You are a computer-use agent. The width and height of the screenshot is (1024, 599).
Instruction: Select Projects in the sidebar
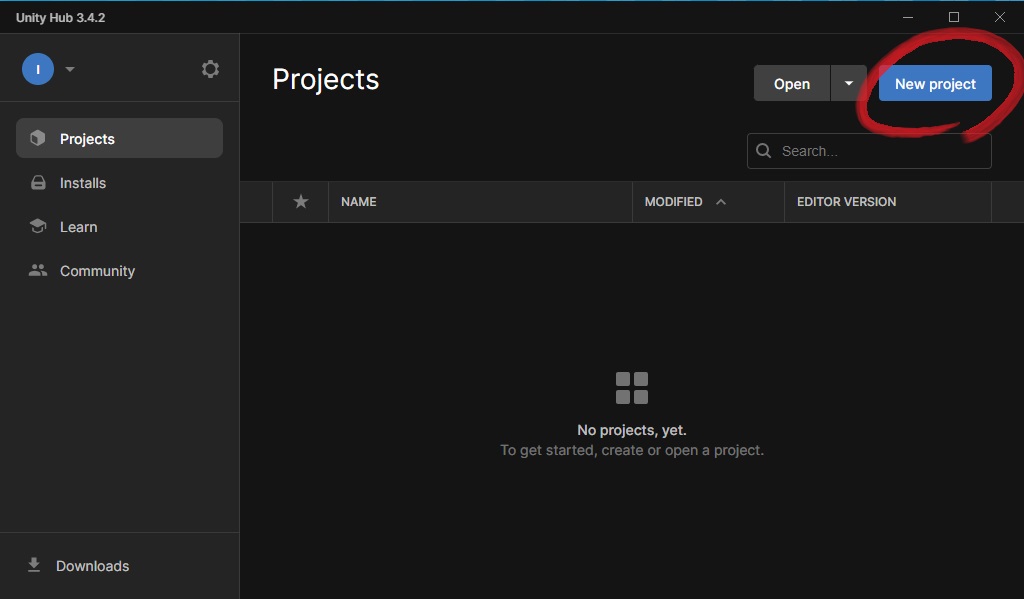[x=120, y=138]
